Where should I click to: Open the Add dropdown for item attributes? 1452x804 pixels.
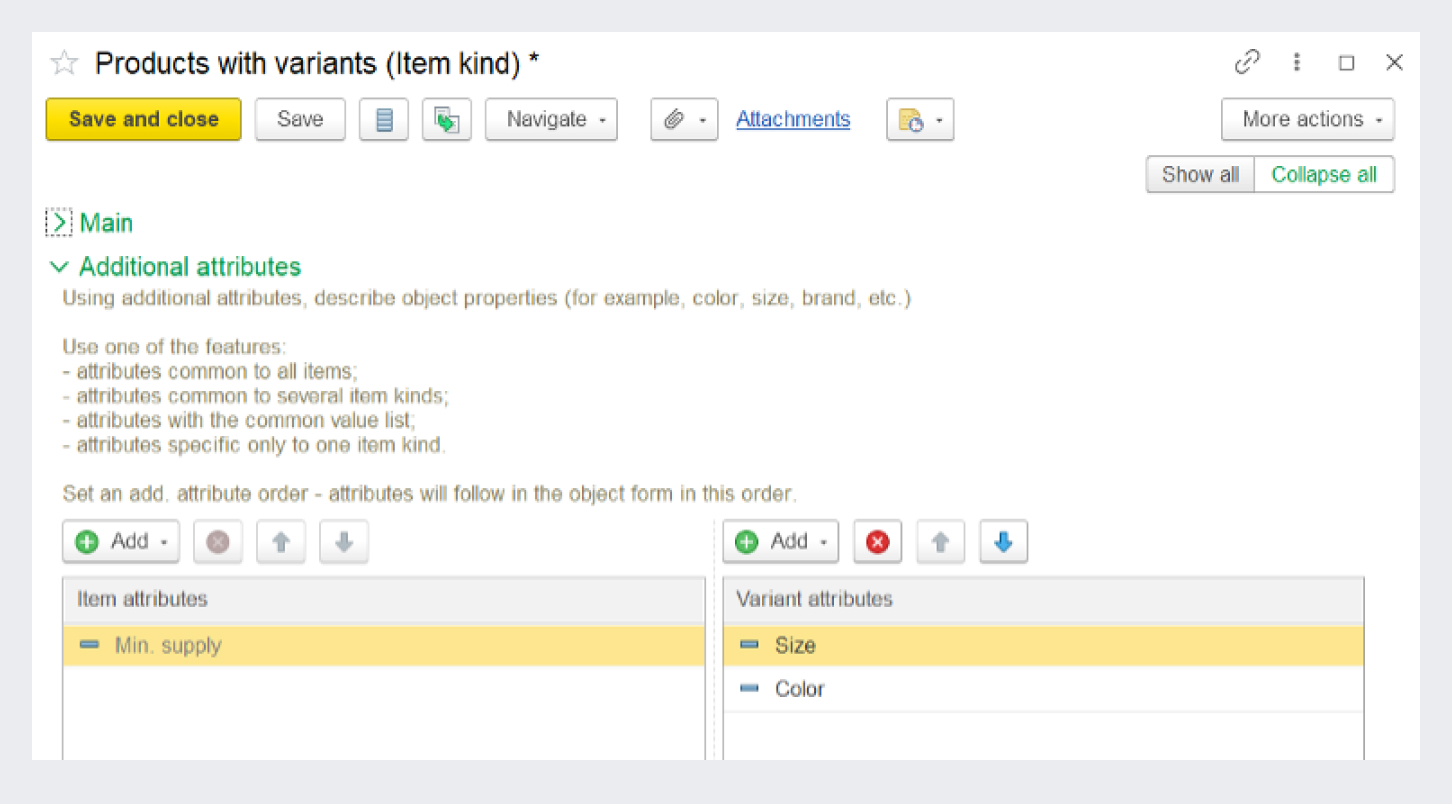point(121,542)
